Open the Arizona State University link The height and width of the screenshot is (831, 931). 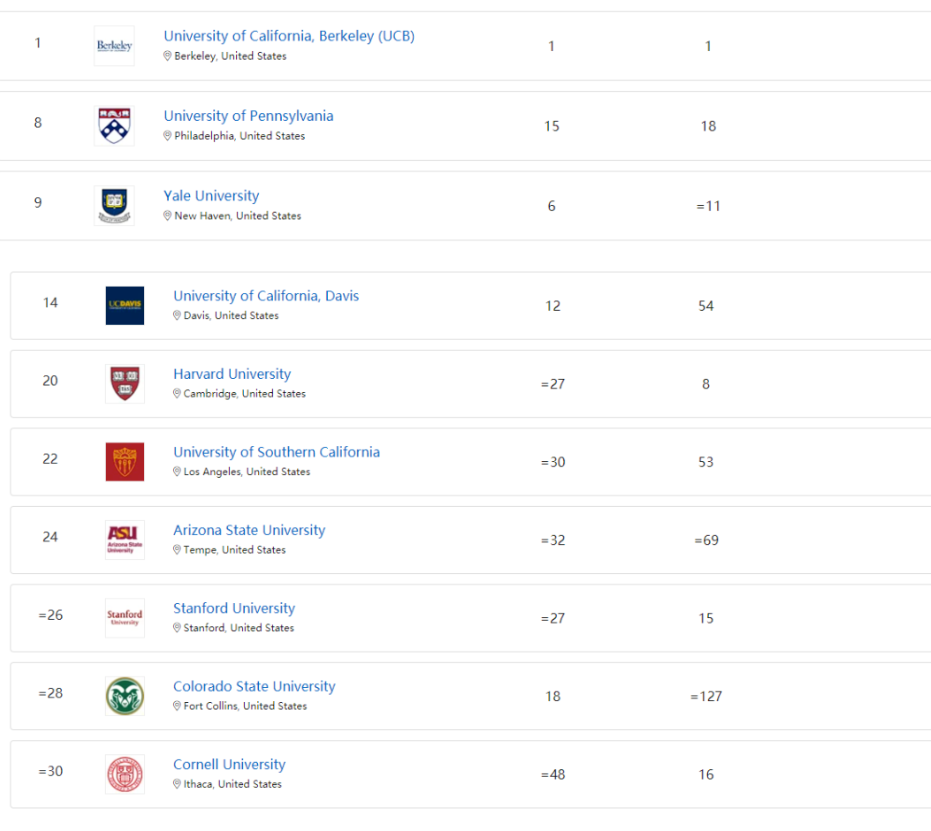click(249, 530)
